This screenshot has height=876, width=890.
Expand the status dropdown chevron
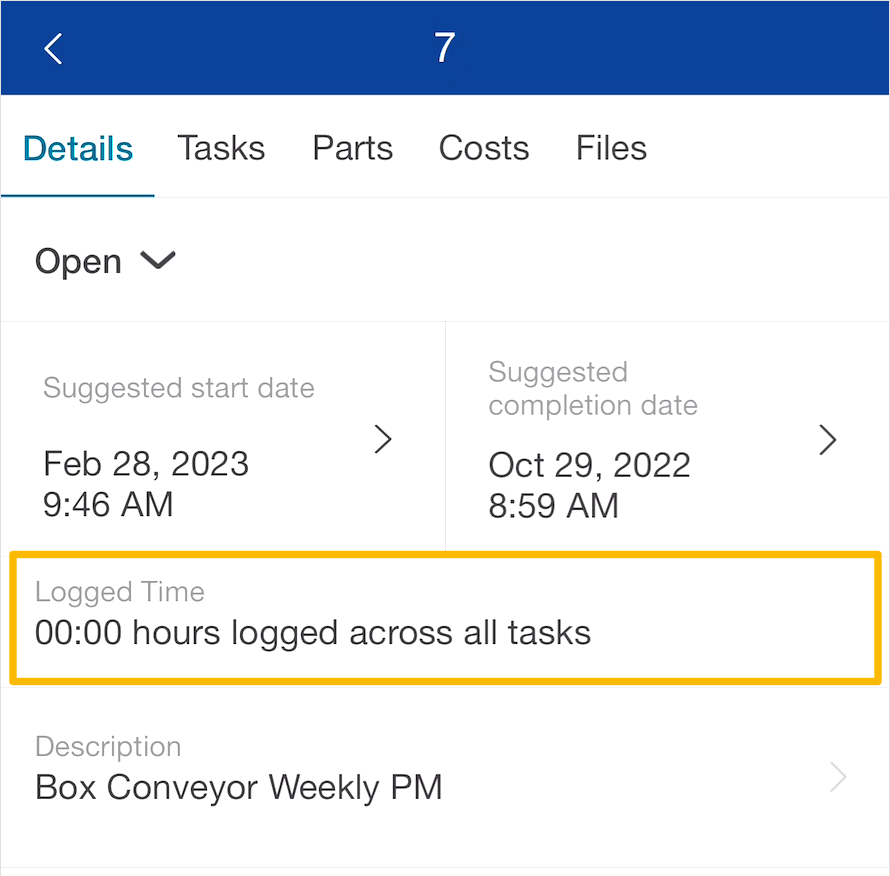click(x=158, y=261)
